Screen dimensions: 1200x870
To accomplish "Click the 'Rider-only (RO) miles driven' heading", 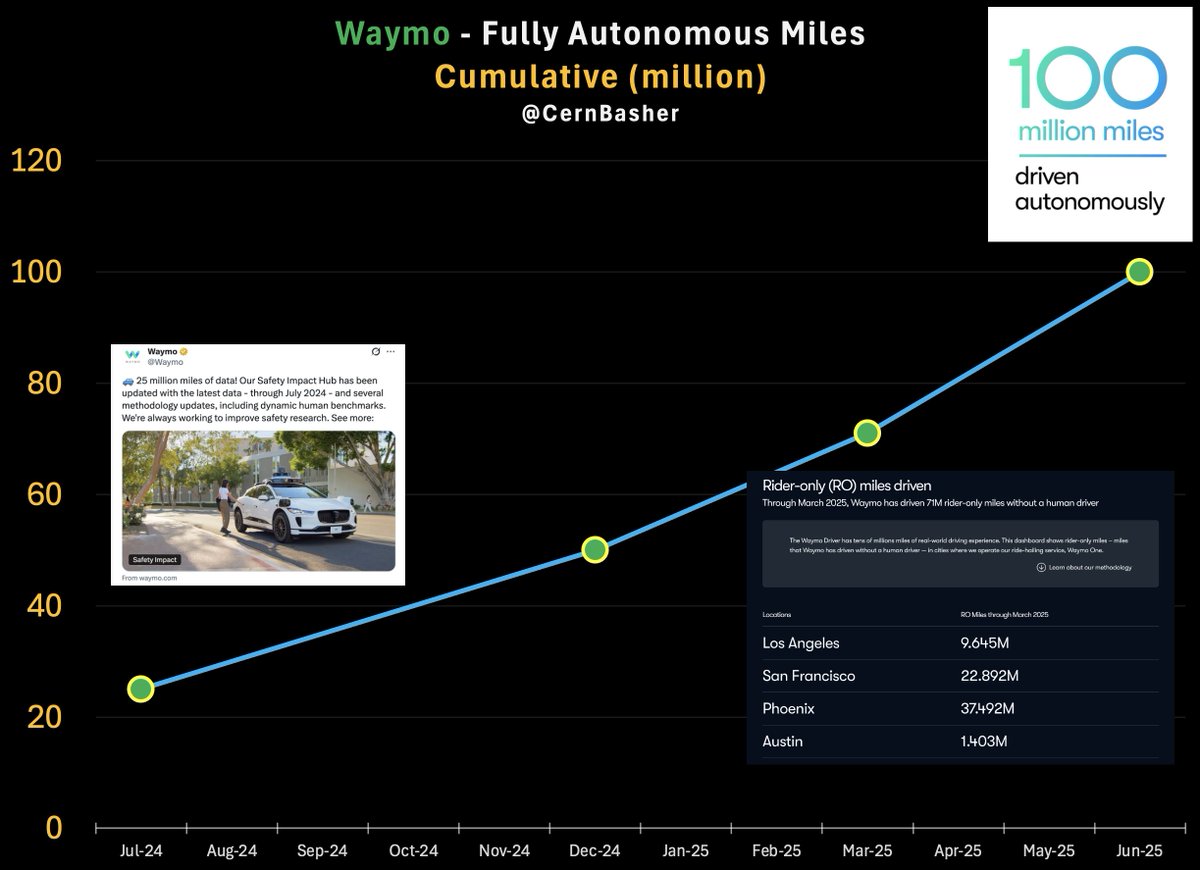I will point(846,485).
